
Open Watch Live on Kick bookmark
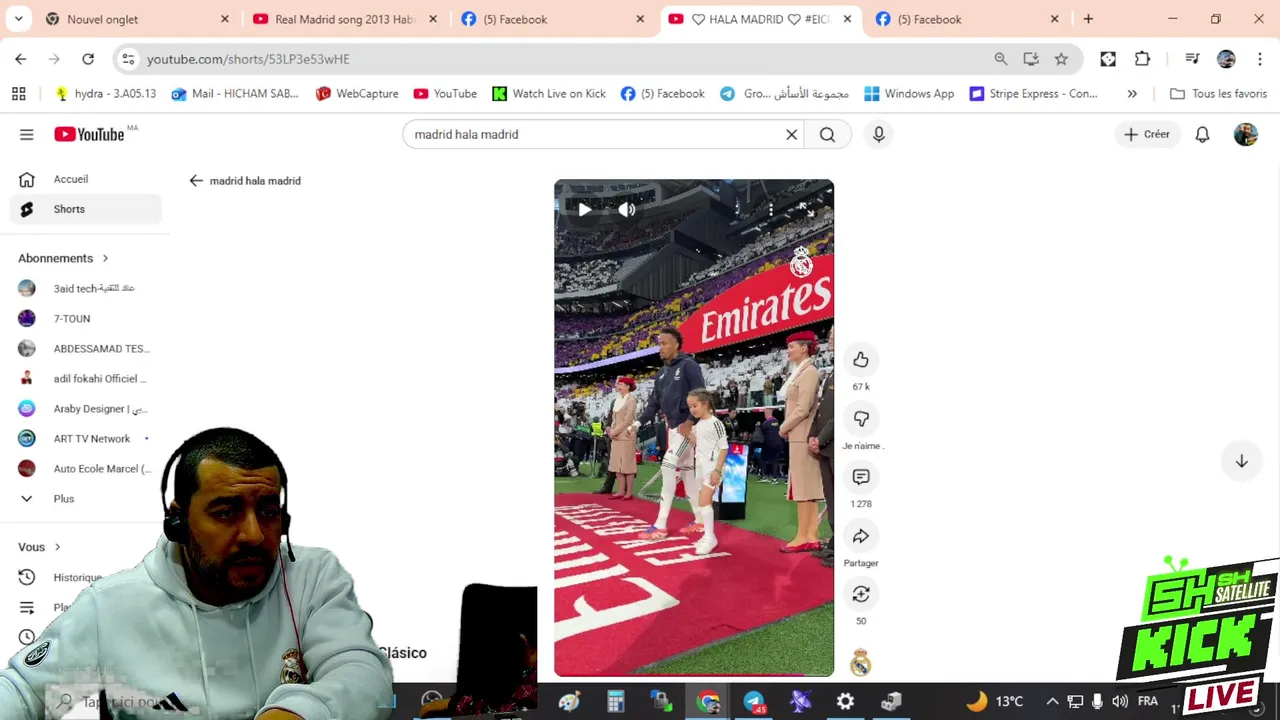click(549, 93)
